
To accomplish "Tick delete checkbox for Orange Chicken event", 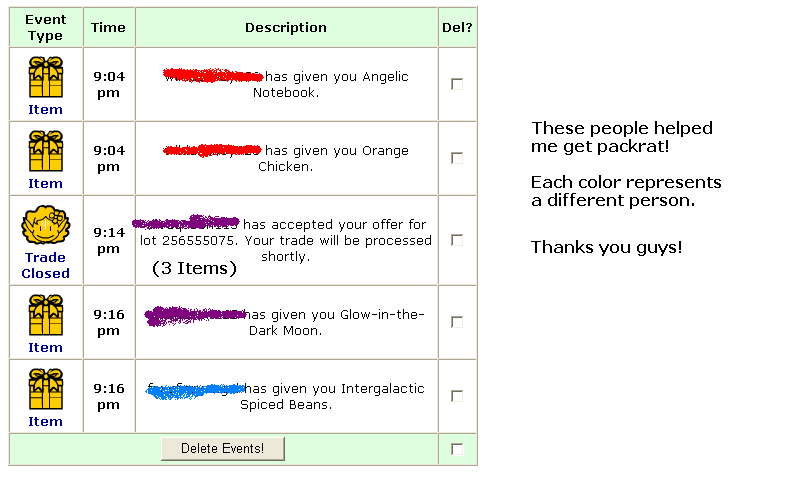I will (457, 158).
